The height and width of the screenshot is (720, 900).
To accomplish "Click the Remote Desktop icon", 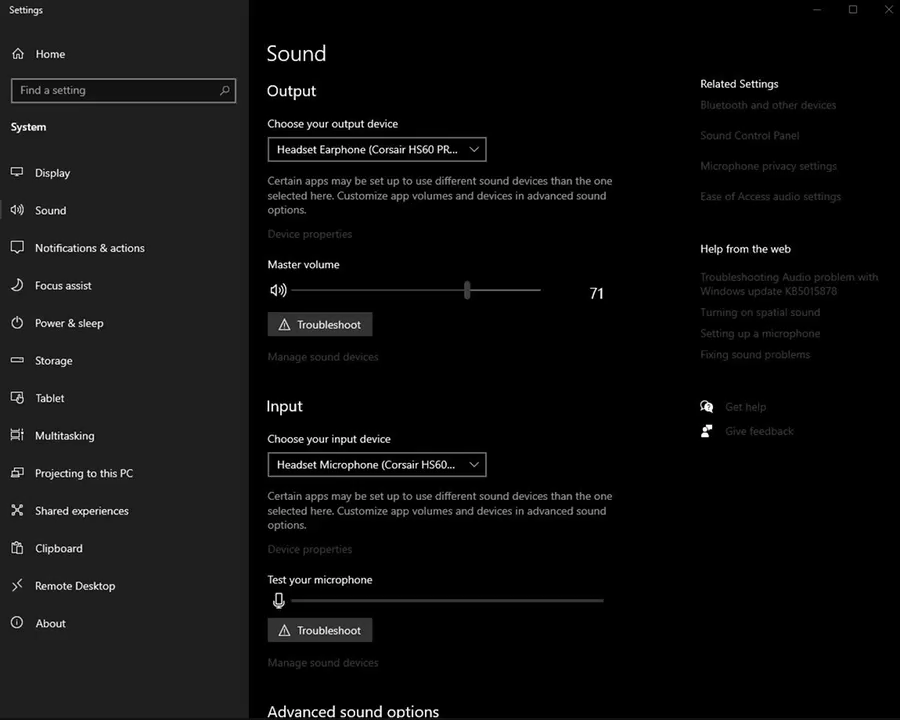I will 17,586.
